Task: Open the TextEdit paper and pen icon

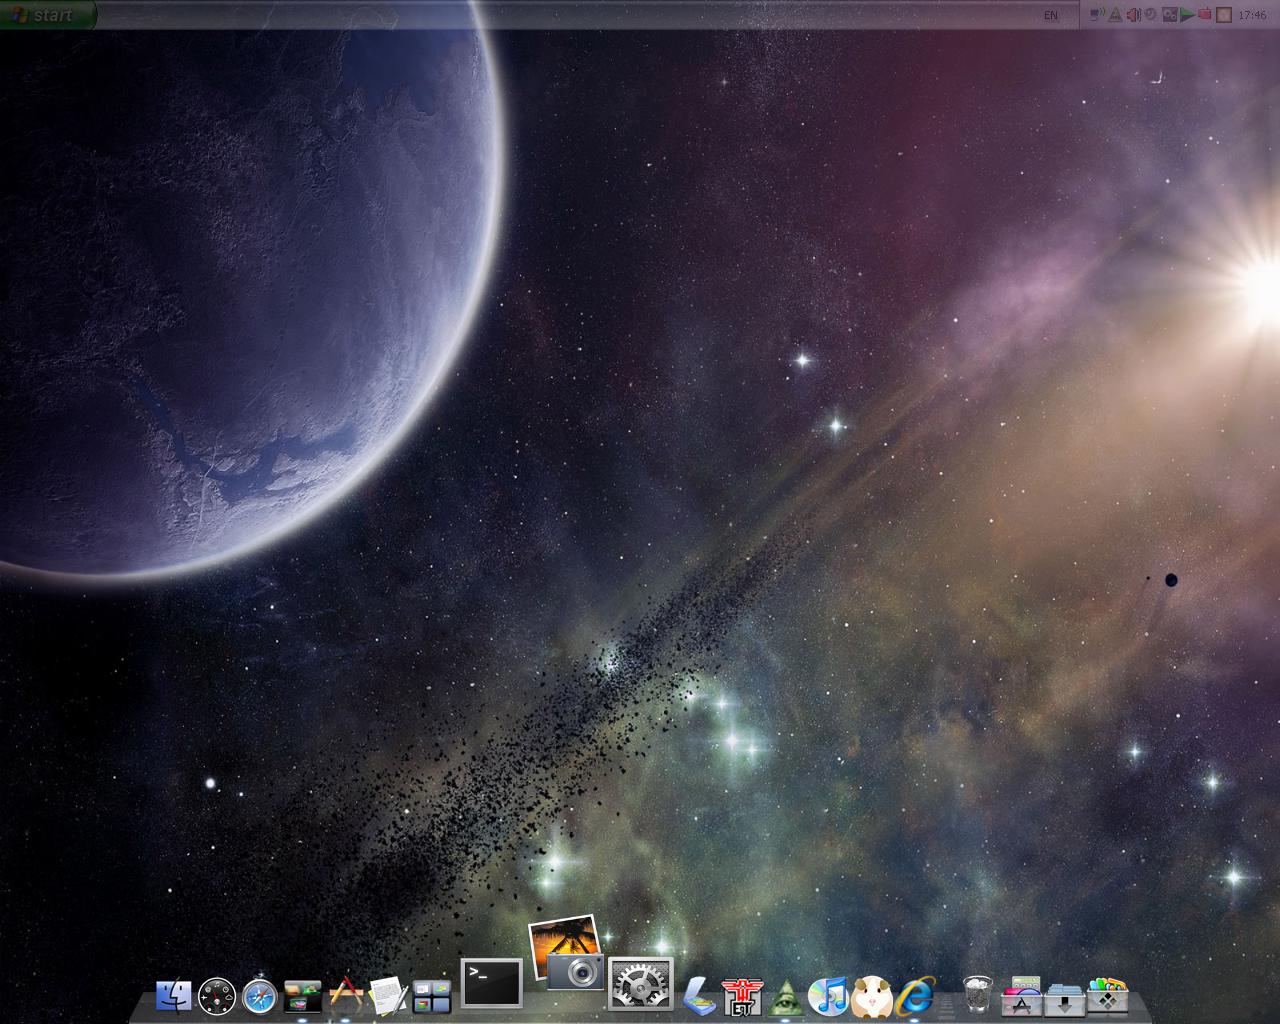Action: (388, 995)
